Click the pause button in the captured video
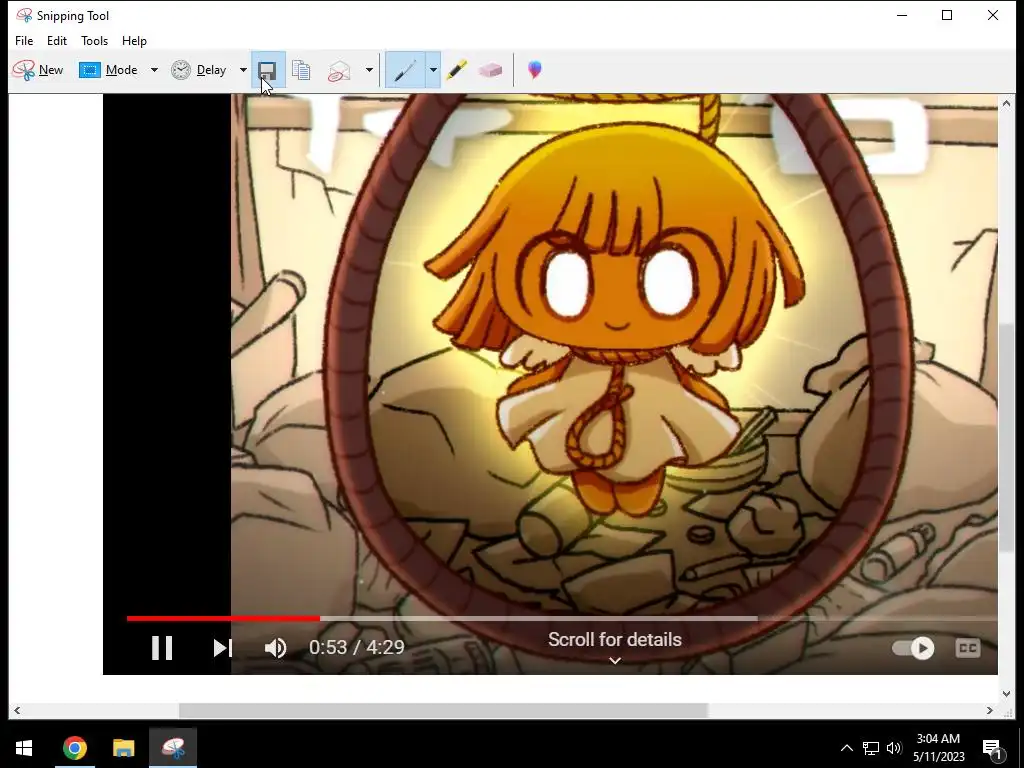 tap(162, 648)
